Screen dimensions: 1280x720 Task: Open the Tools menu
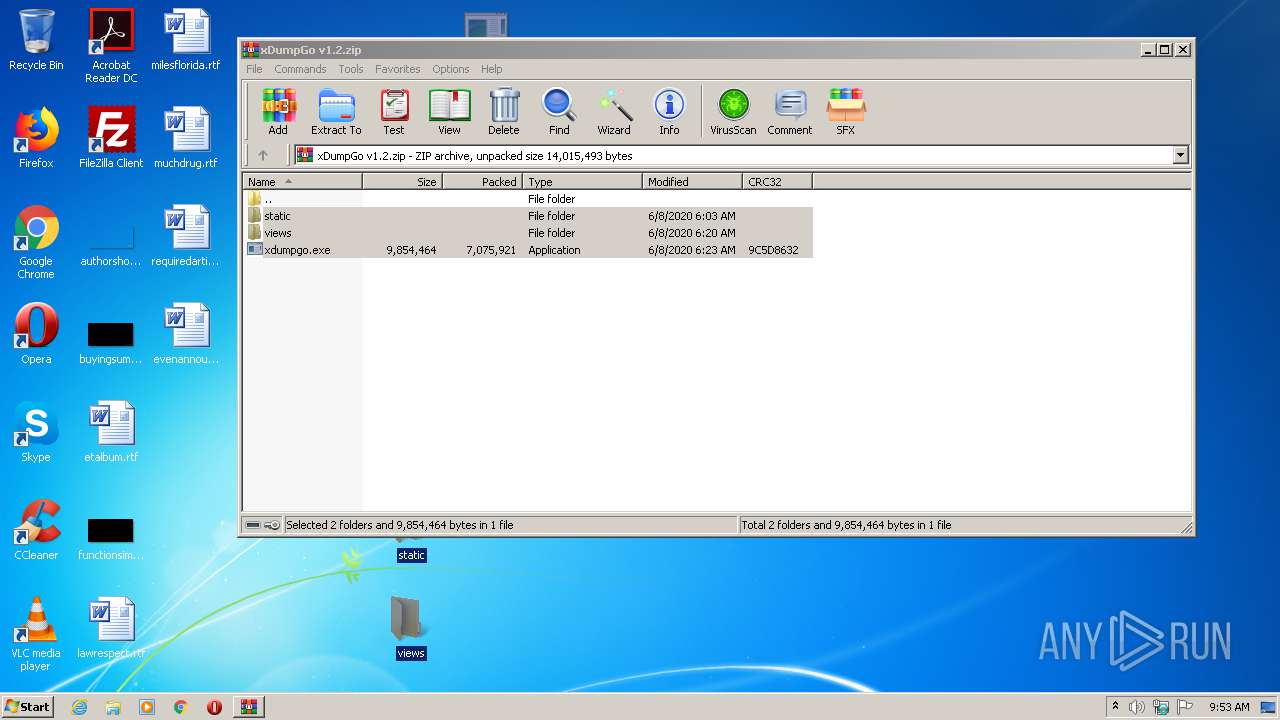351,69
